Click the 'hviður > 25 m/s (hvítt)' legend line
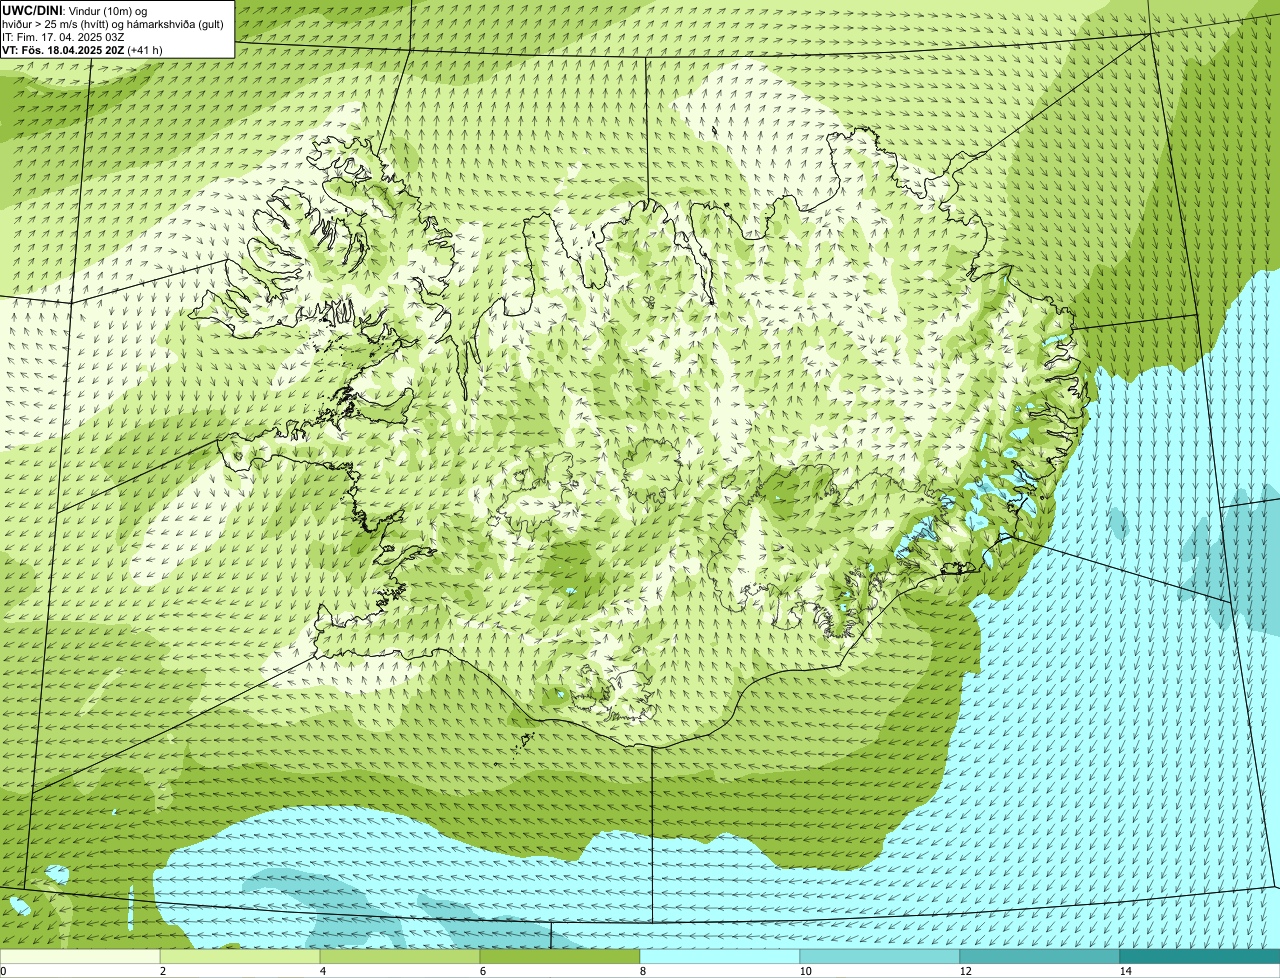 tap(56, 24)
